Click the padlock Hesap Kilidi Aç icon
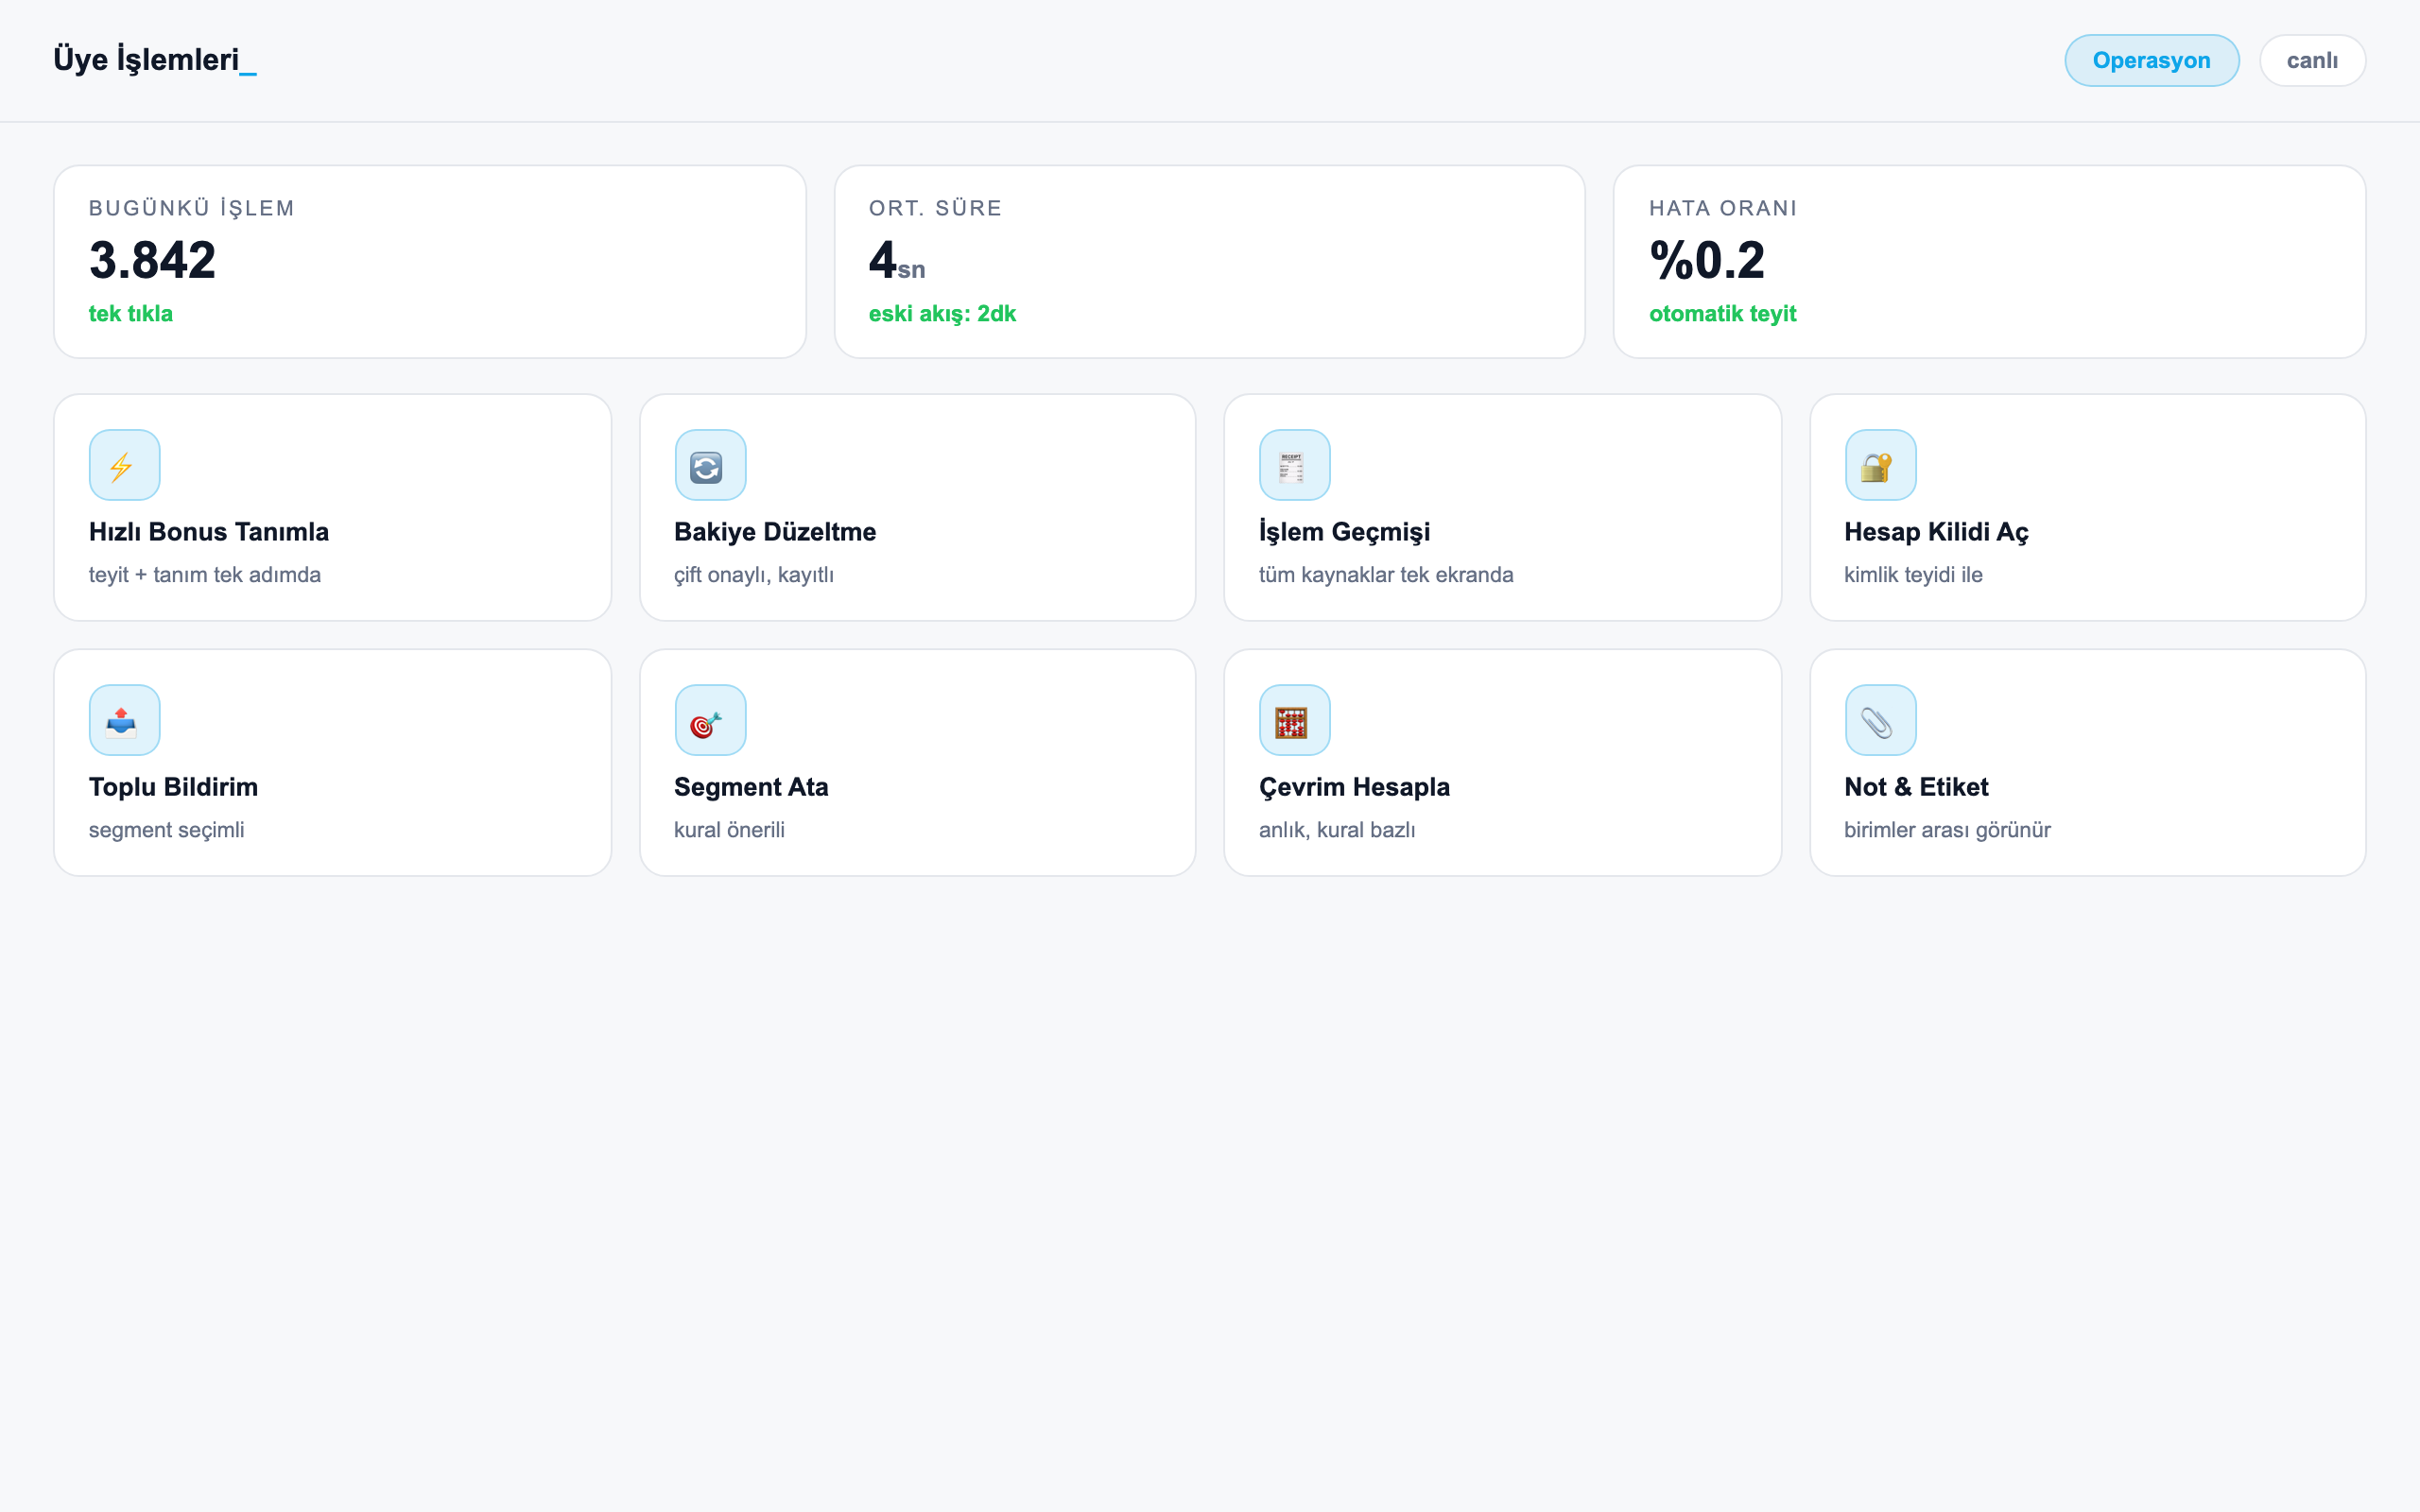 [1880, 465]
